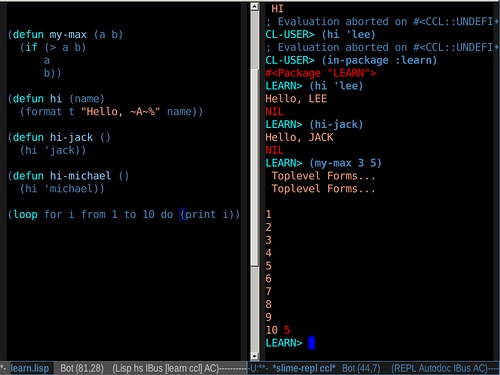Image resolution: width=500 pixels, height=375 pixels.
Task: Click *slime-repl ccl* buffer name in mode line
Action: pos(304,368)
